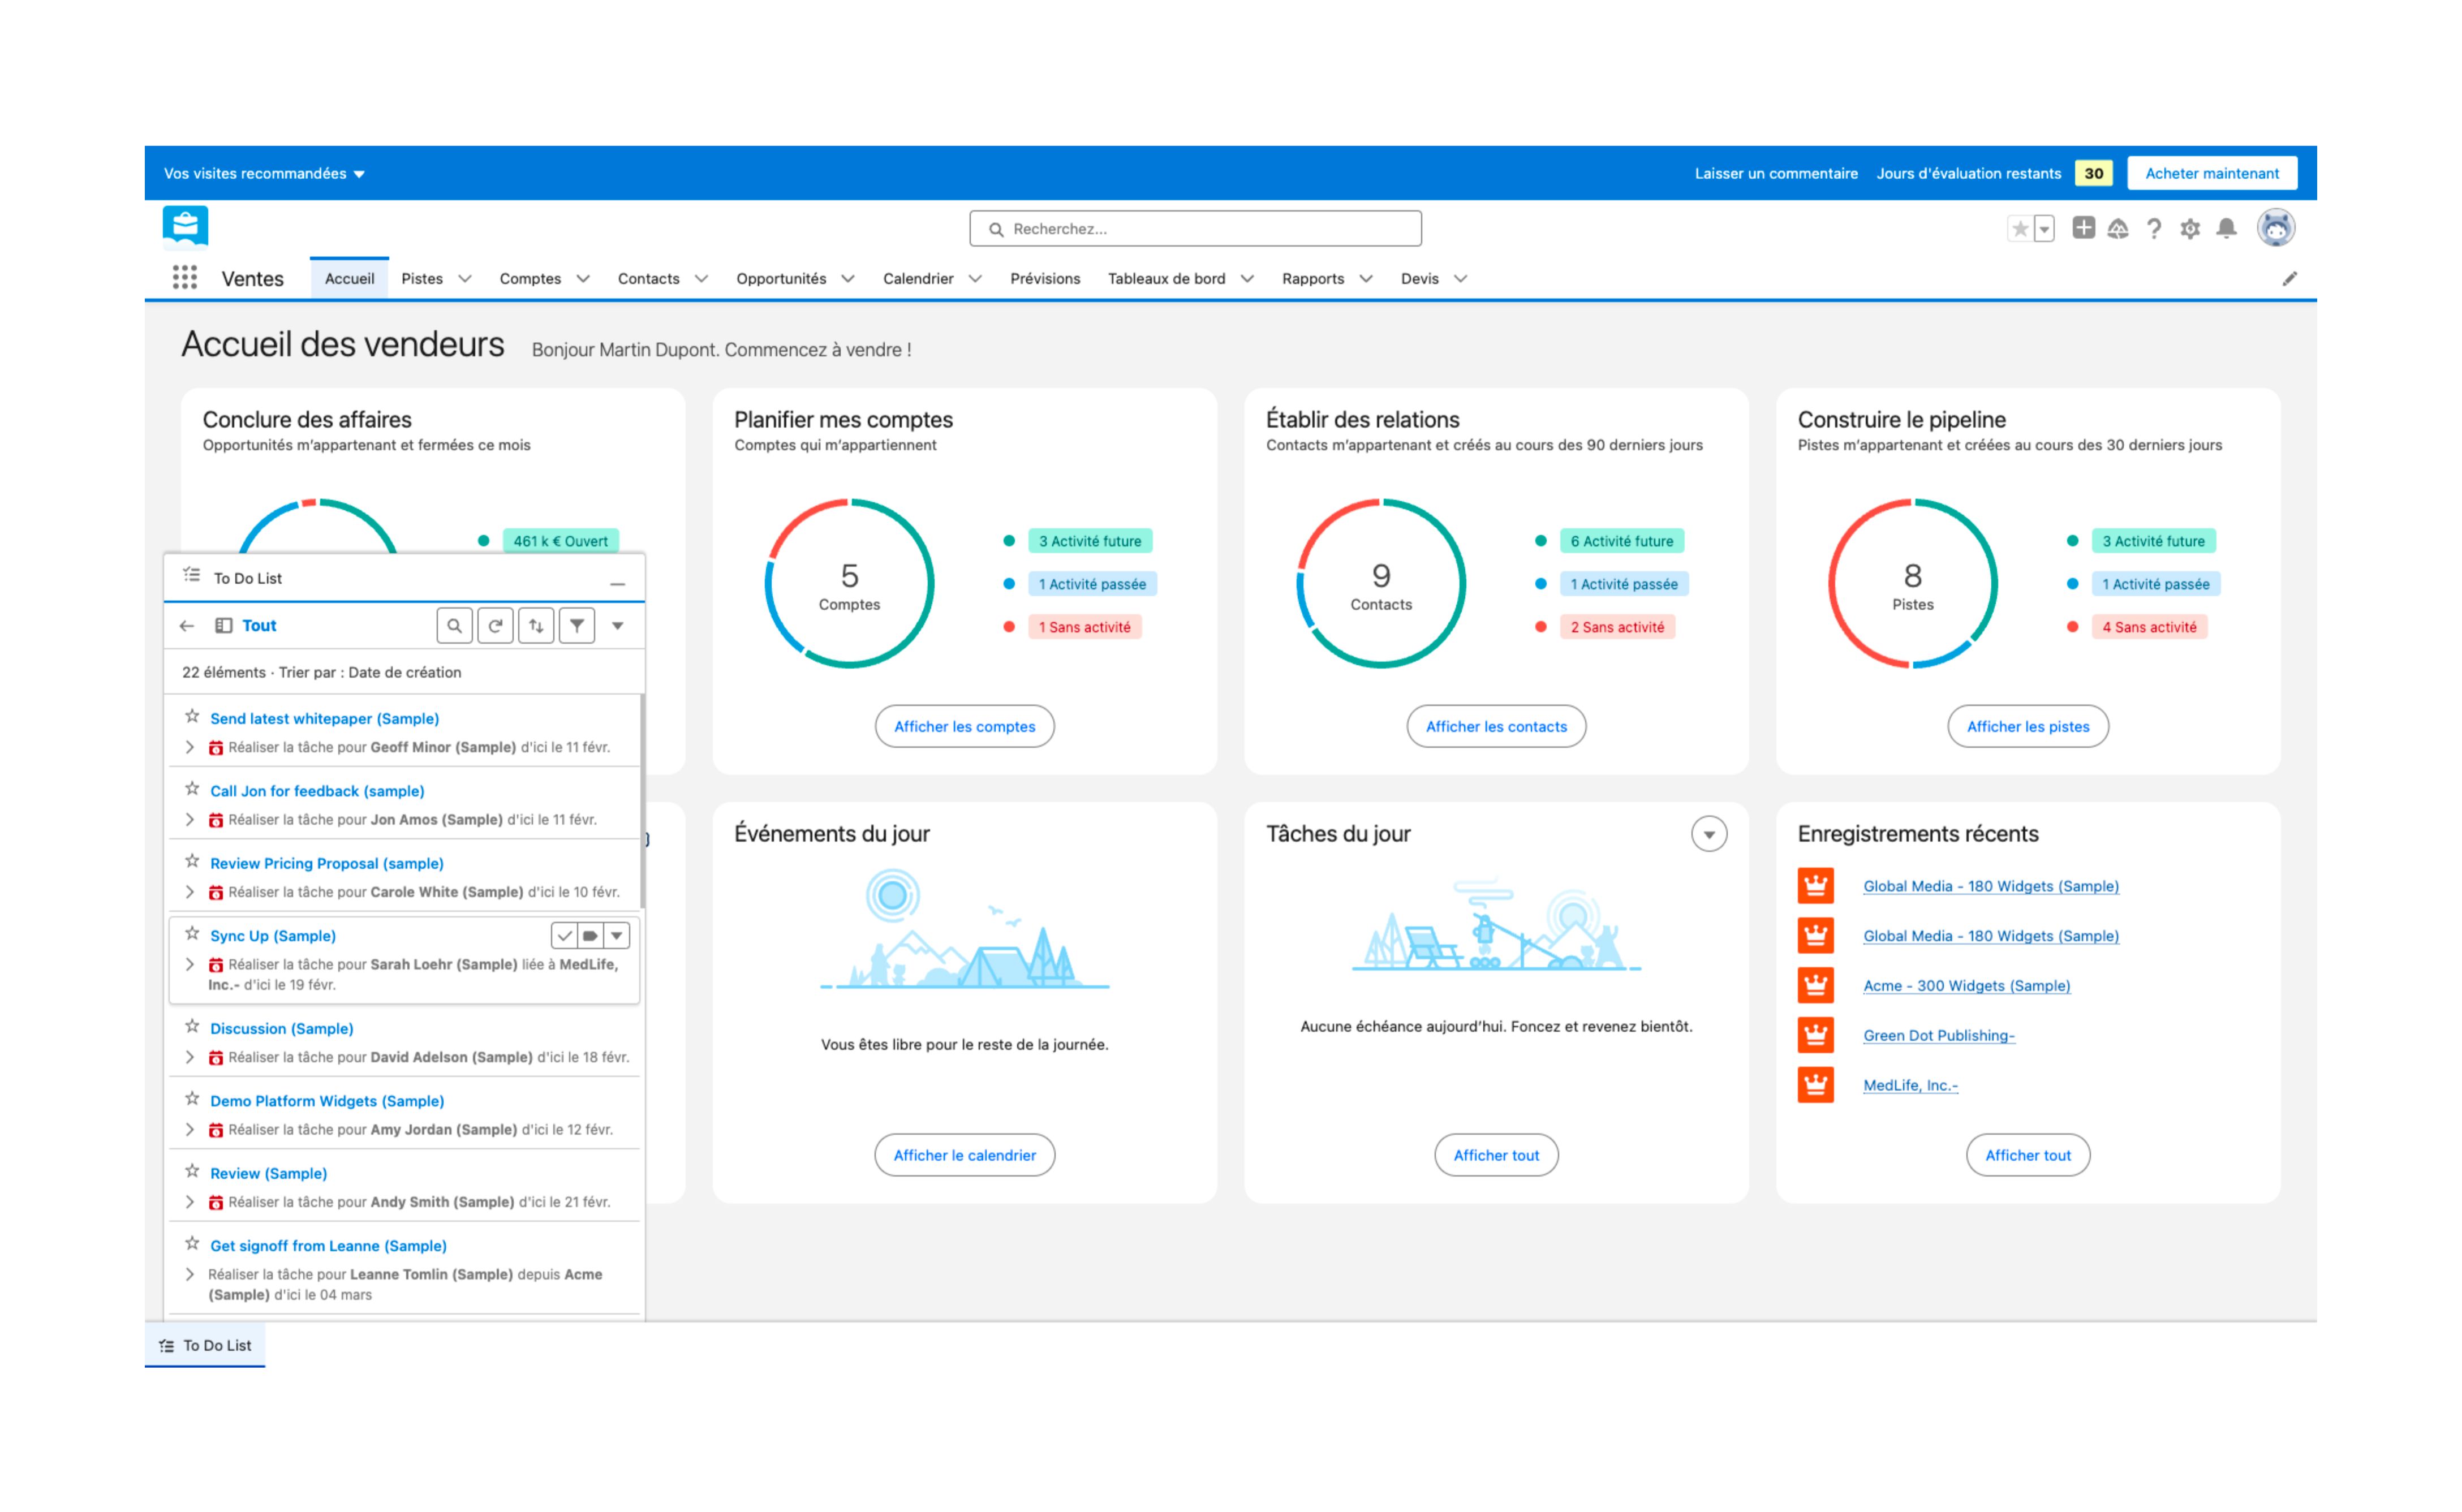Open the Rapports tab
The image size is (2462, 1512).
[x=1313, y=279]
